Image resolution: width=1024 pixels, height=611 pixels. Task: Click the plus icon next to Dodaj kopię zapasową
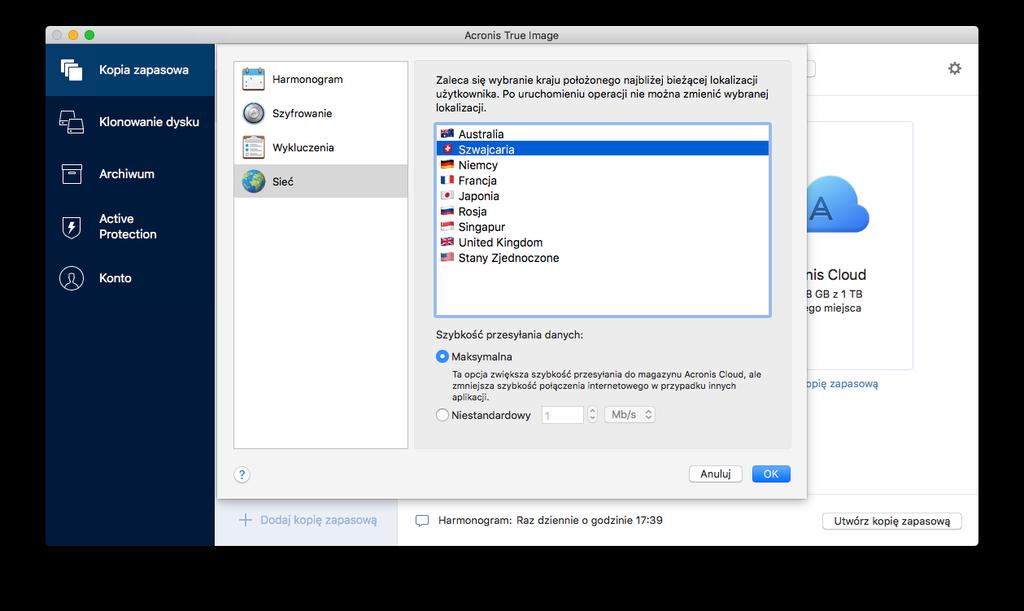coord(245,520)
